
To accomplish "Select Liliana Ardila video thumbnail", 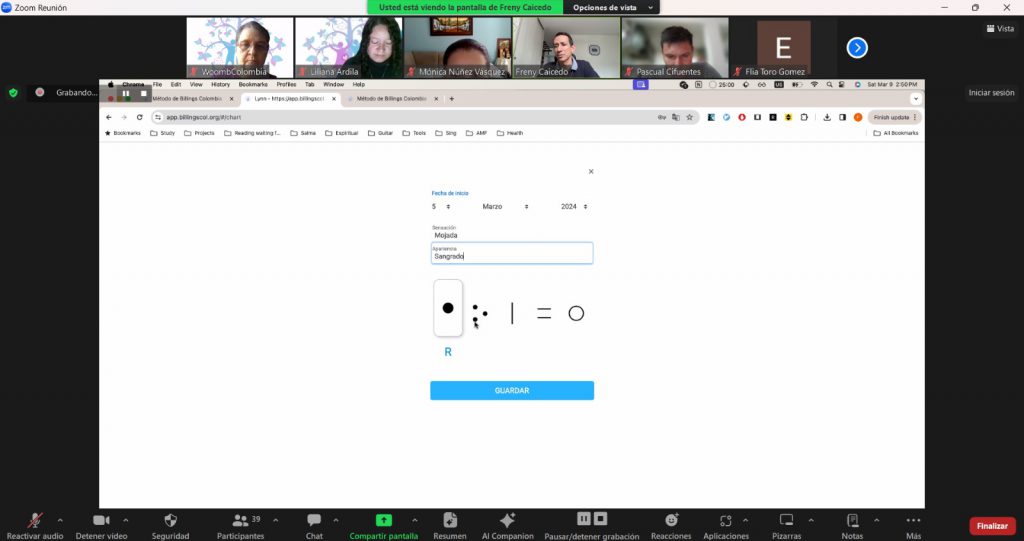I will click(x=349, y=48).
